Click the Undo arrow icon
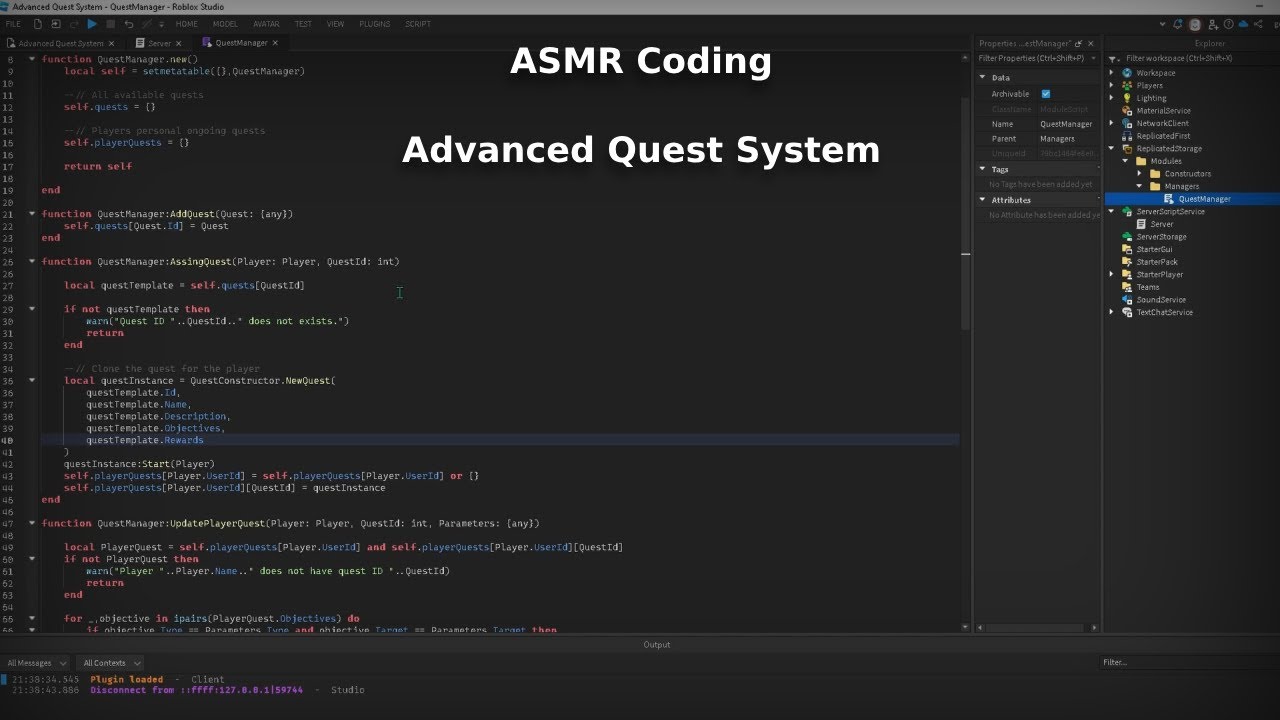1280x720 pixels. (x=128, y=24)
